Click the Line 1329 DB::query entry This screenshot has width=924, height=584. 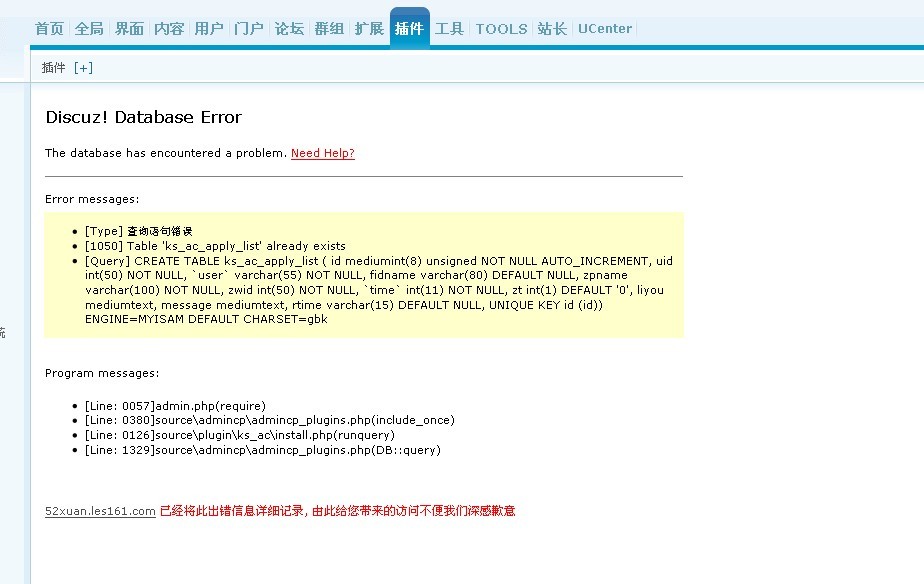[263, 450]
